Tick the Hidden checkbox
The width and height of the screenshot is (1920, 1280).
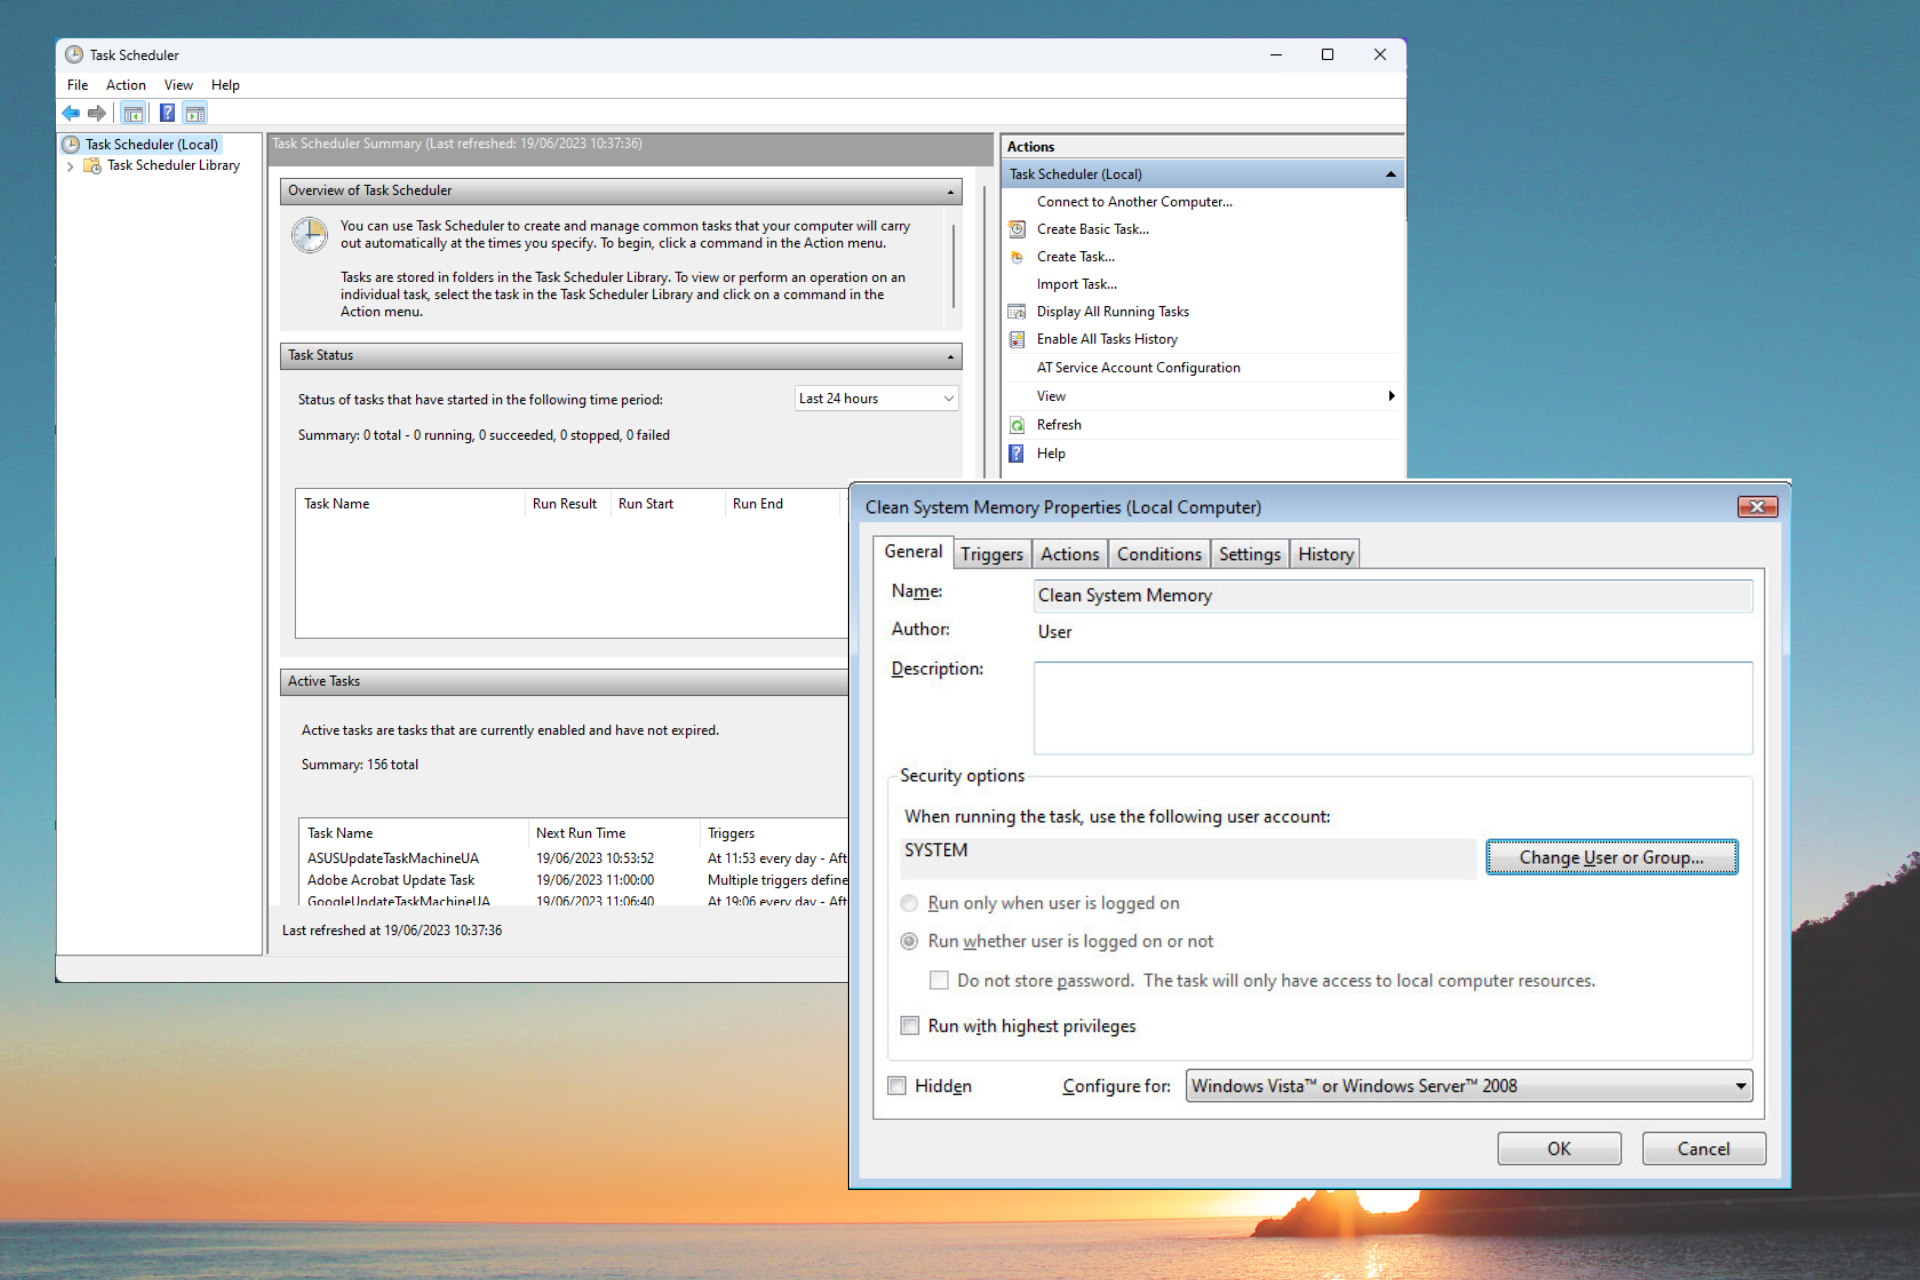point(897,1086)
